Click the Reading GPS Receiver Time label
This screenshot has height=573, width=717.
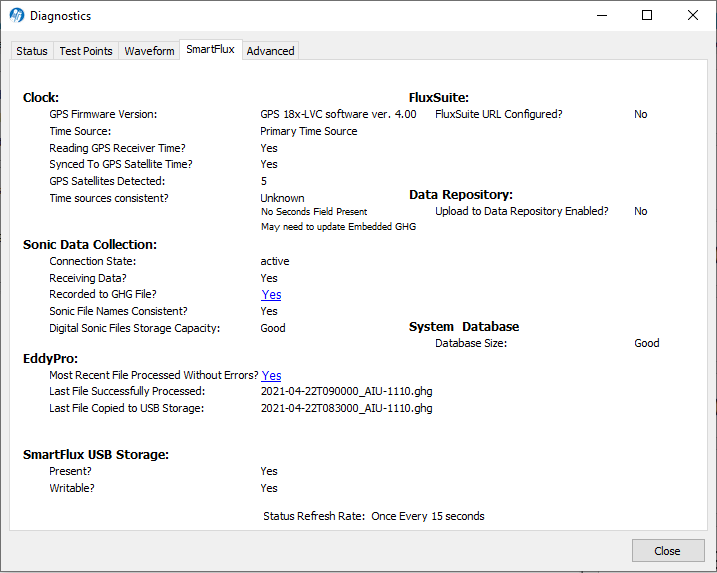118,148
